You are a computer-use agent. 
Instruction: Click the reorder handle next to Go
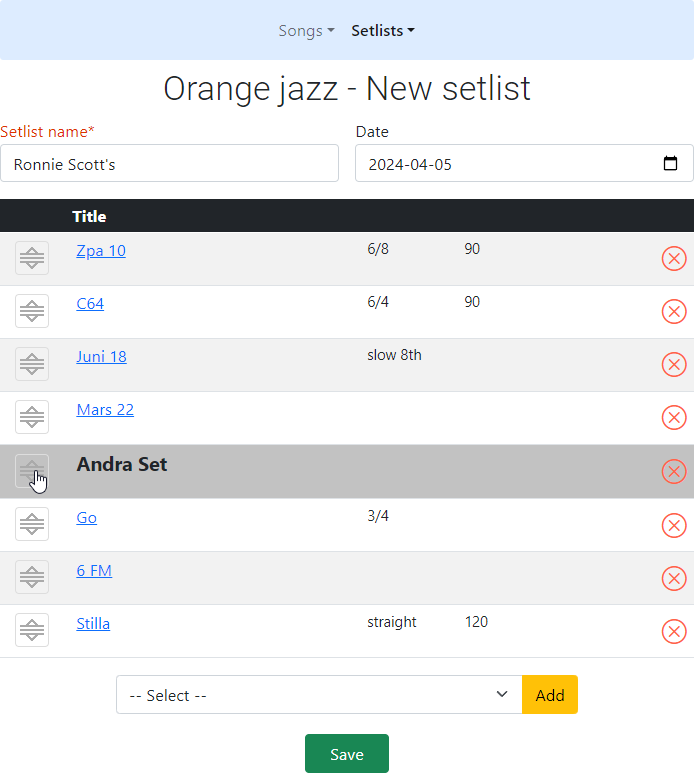(x=32, y=524)
